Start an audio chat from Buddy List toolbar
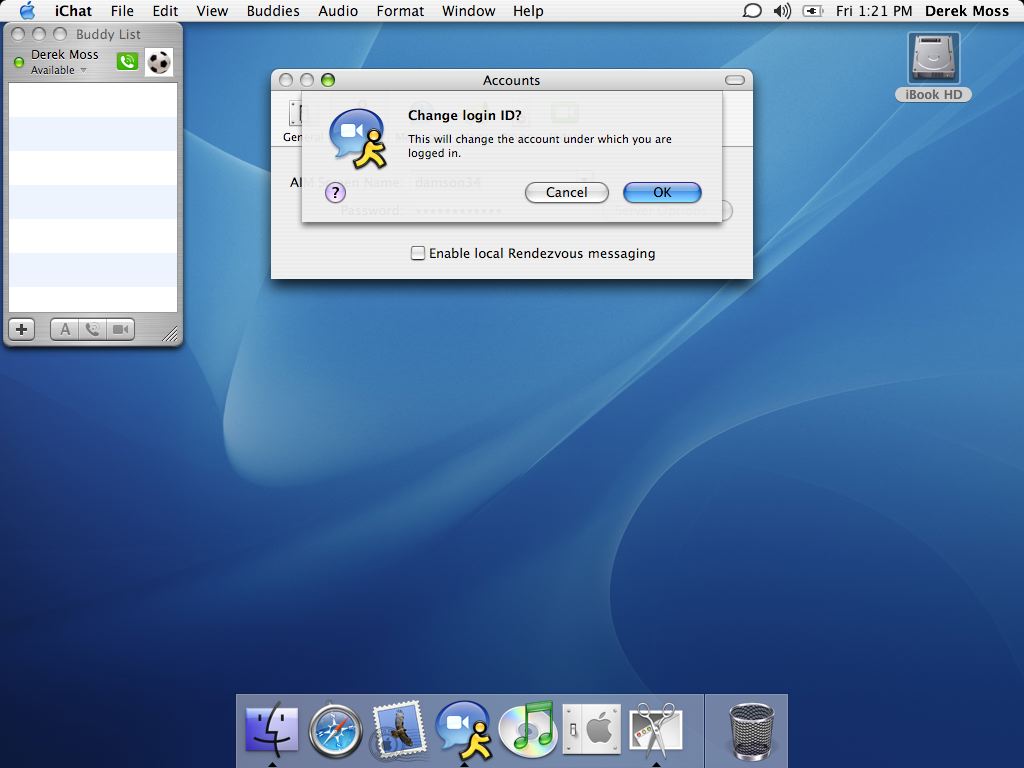The image size is (1024, 768). (93, 329)
